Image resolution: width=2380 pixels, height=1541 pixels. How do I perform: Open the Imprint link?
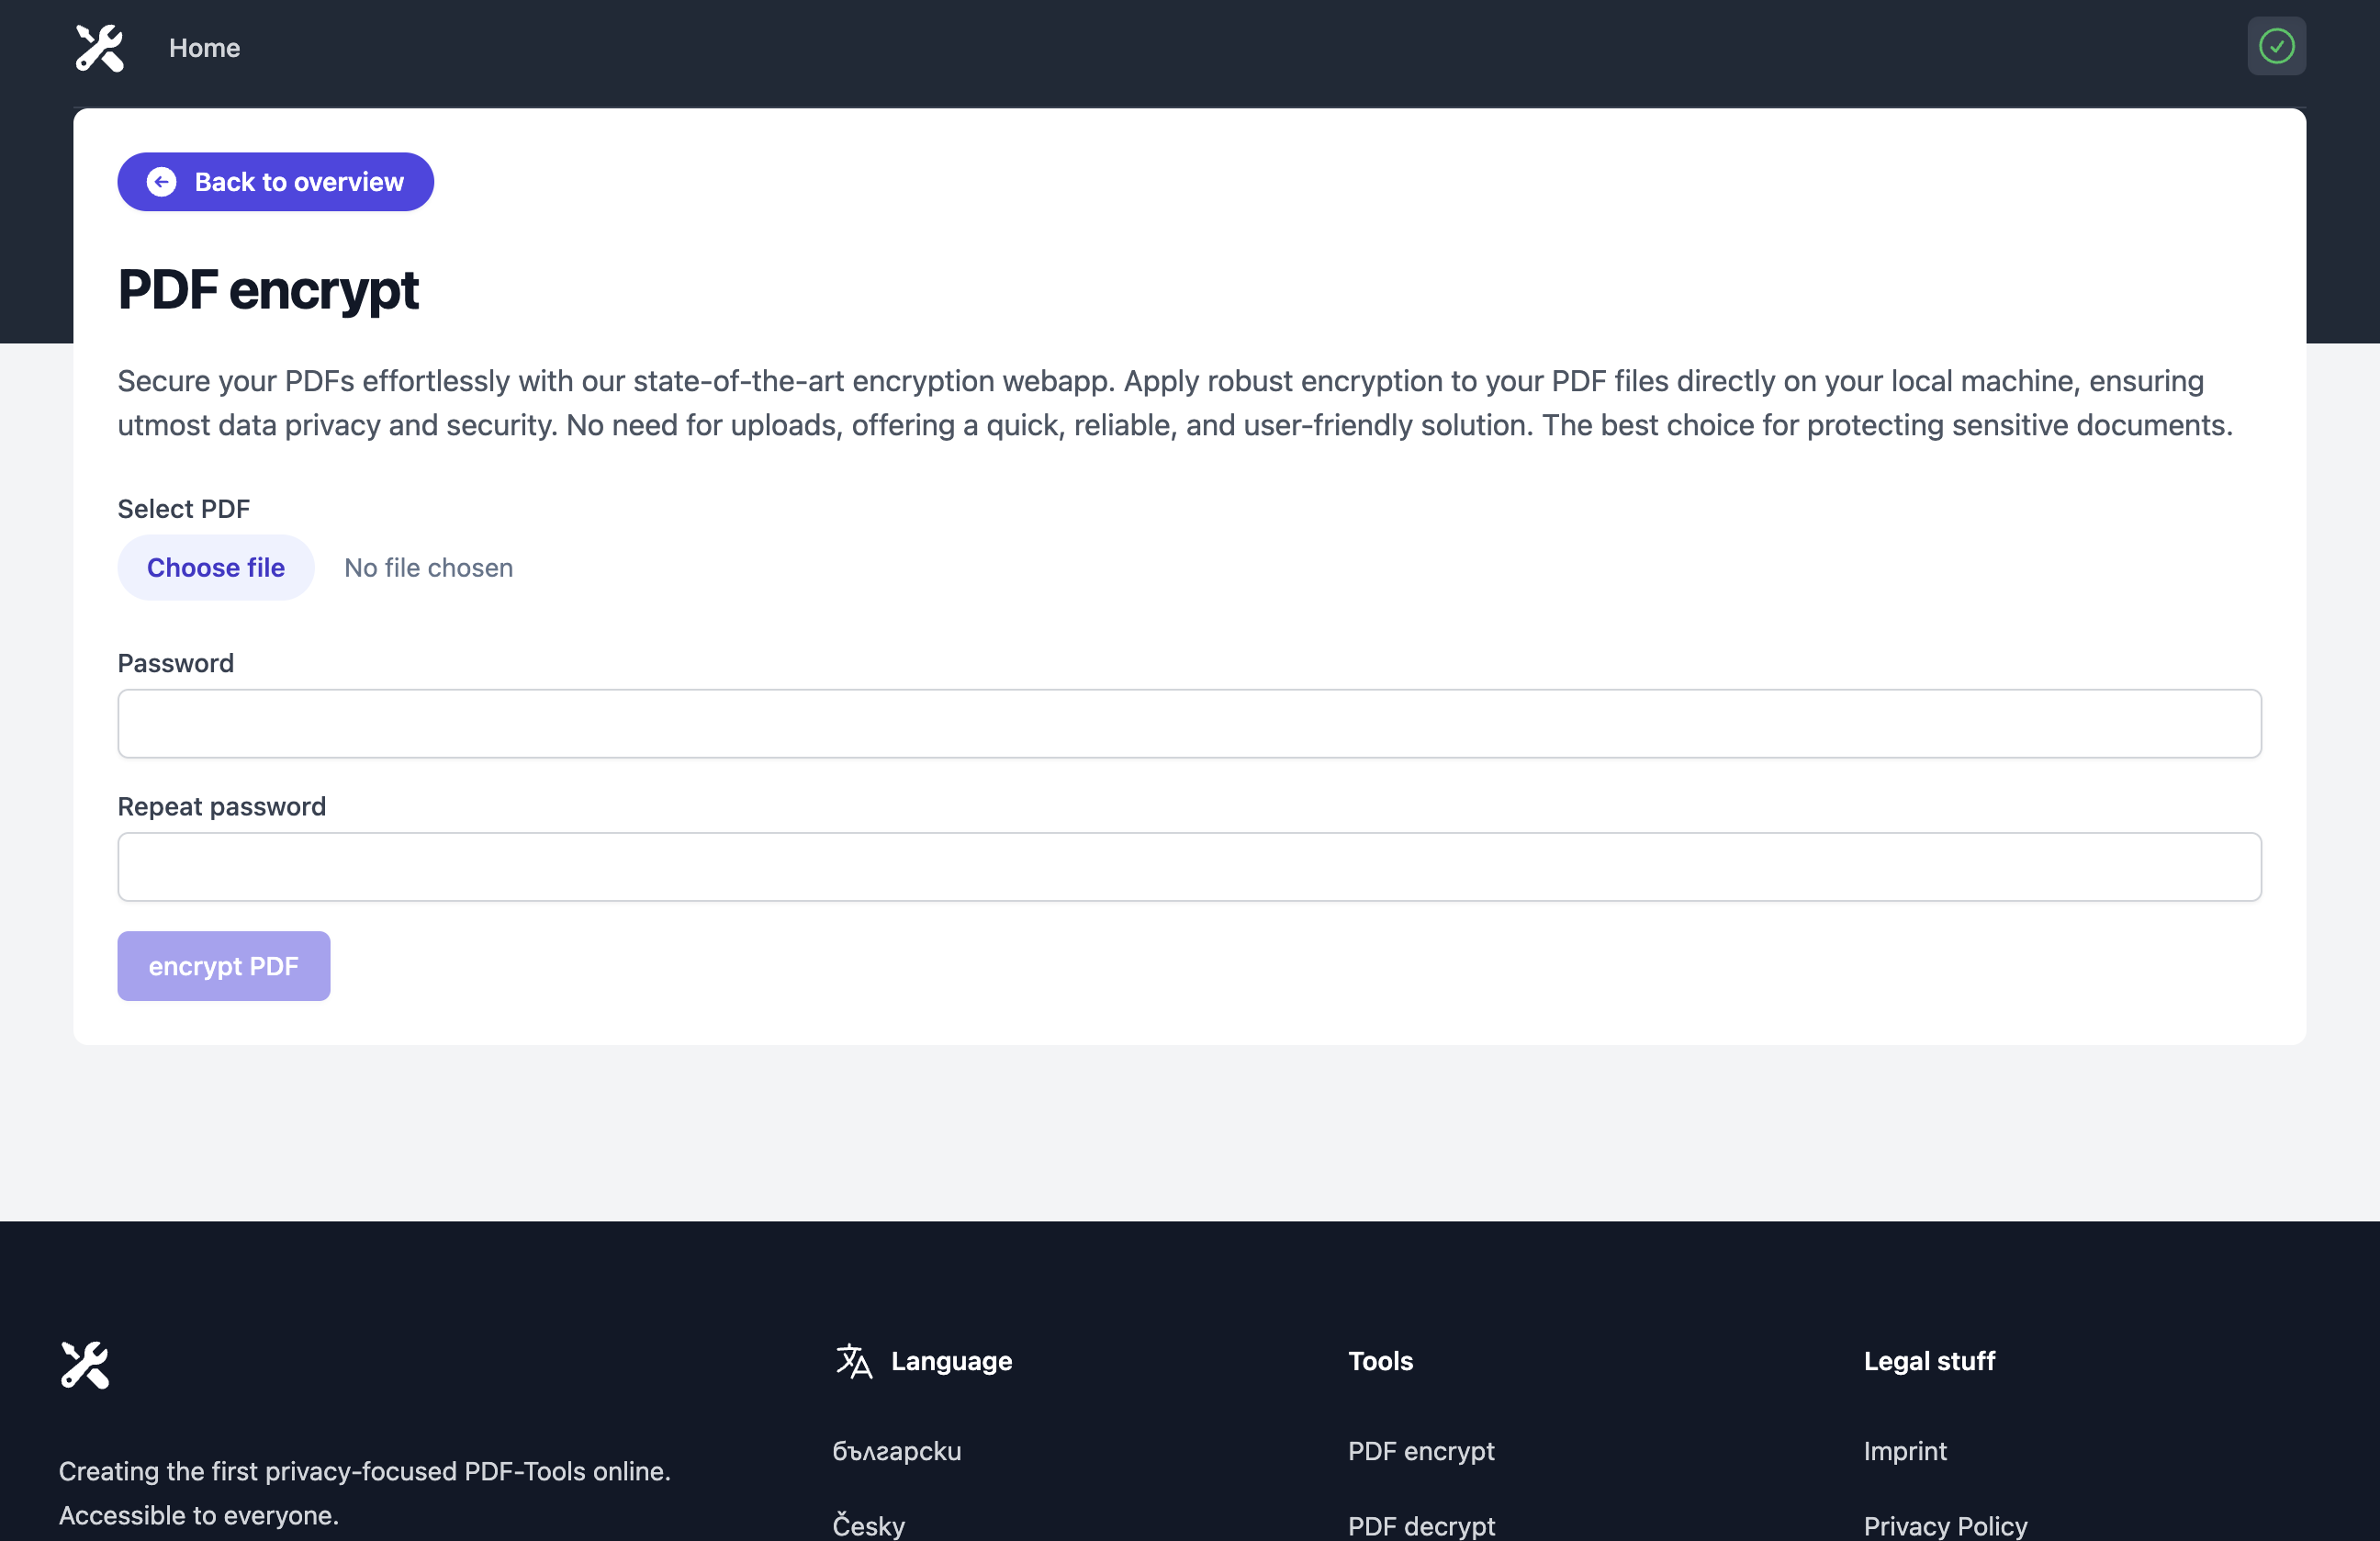click(1905, 1451)
